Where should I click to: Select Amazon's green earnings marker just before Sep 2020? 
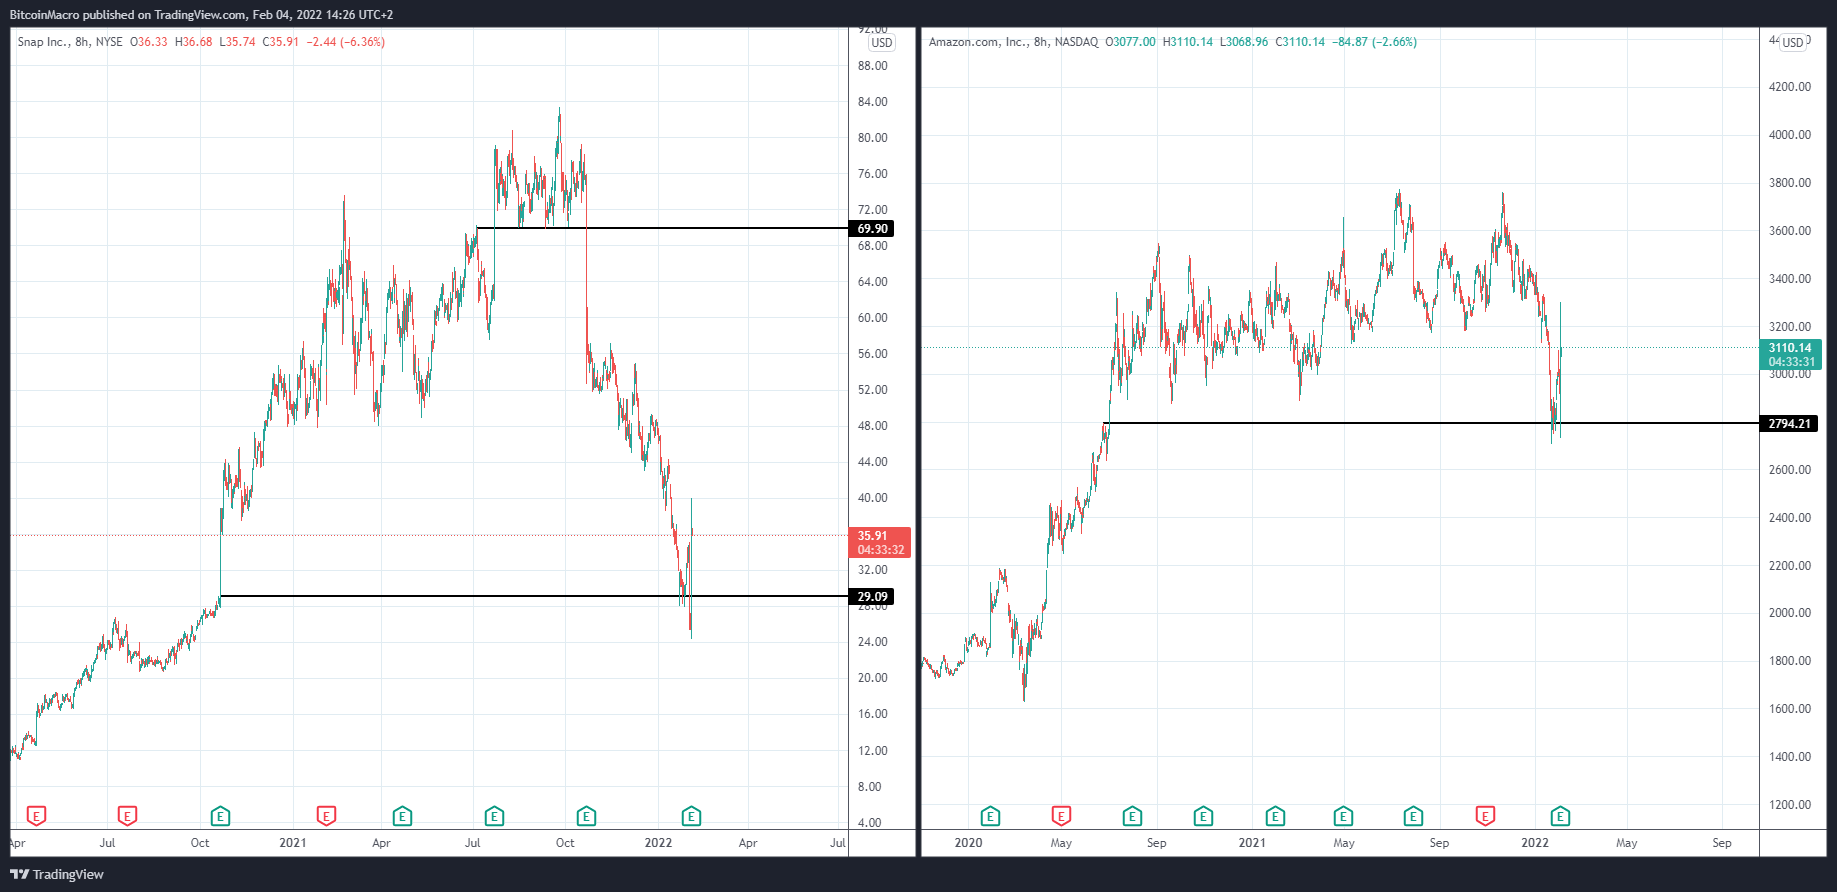click(1132, 816)
